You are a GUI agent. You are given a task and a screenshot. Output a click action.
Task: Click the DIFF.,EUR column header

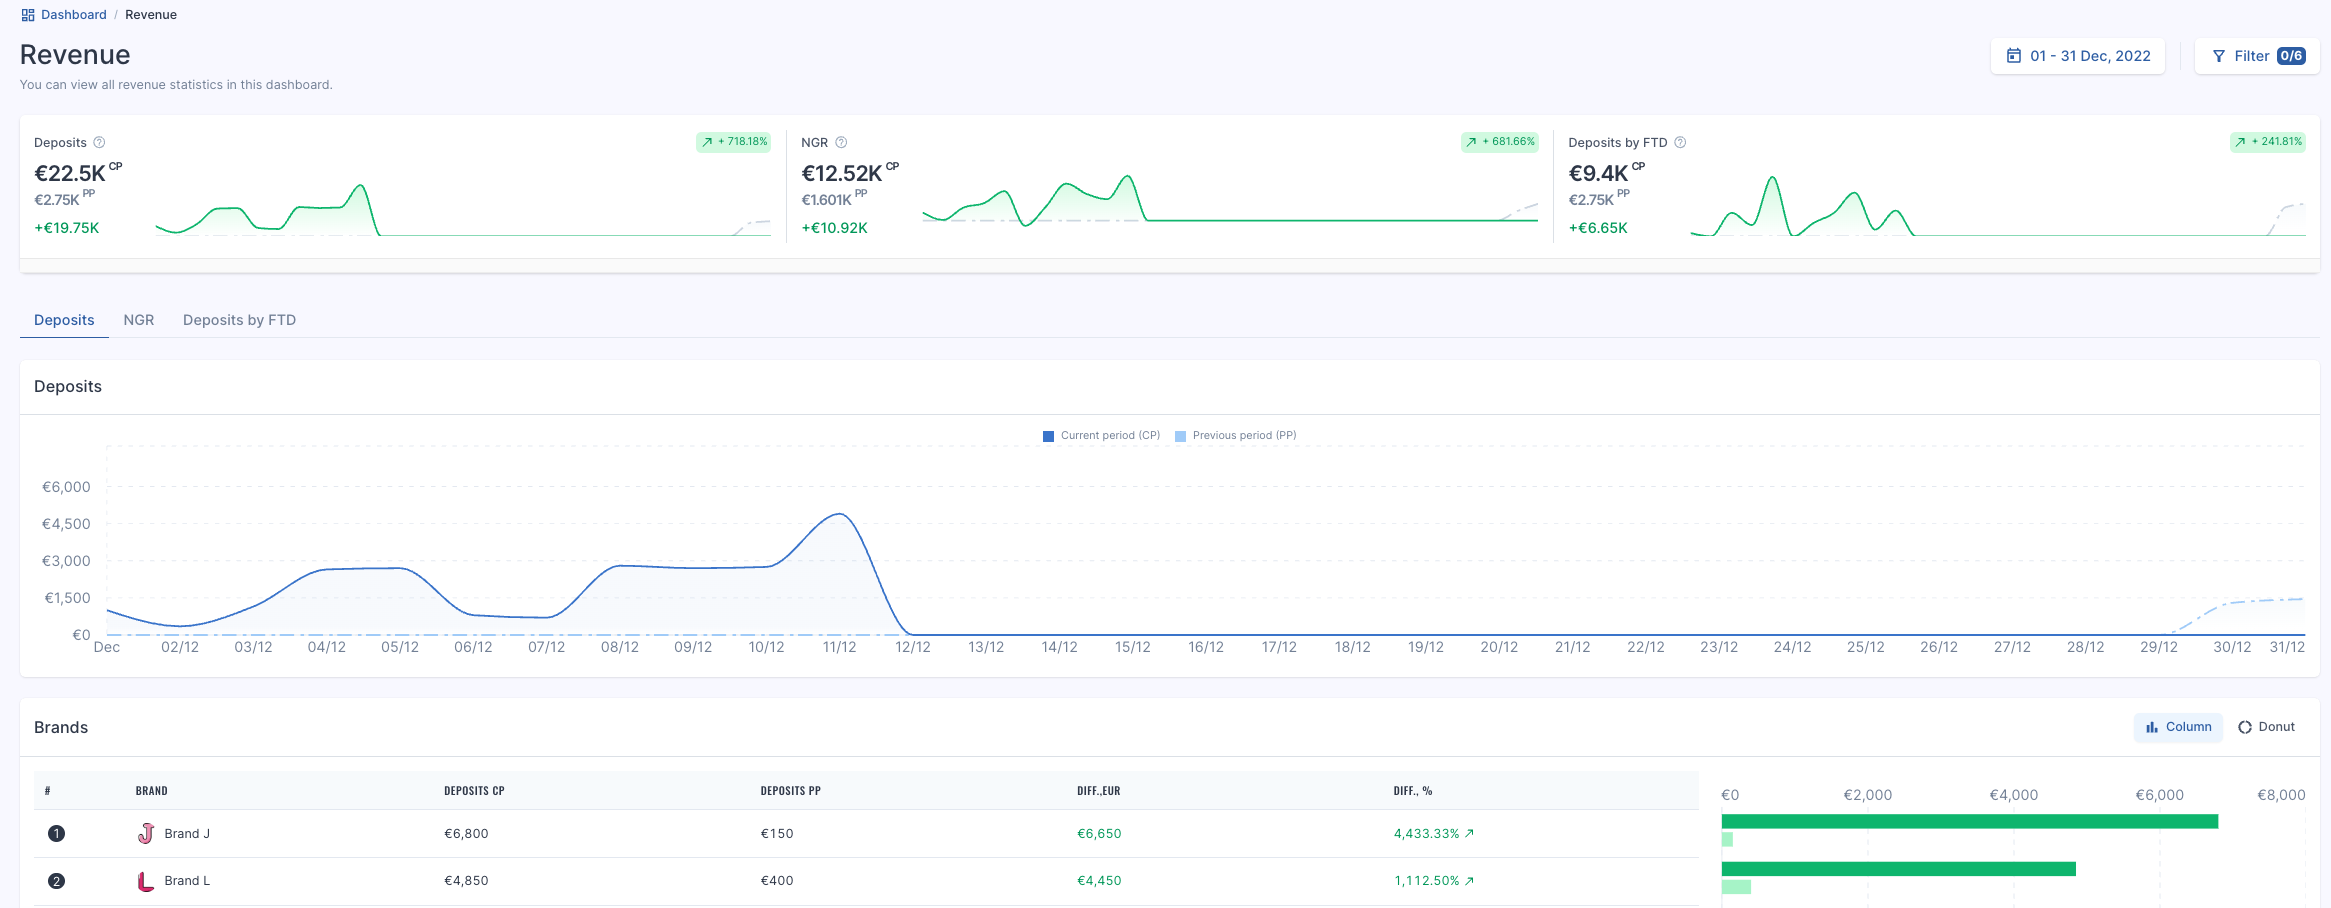click(1098, 791)
